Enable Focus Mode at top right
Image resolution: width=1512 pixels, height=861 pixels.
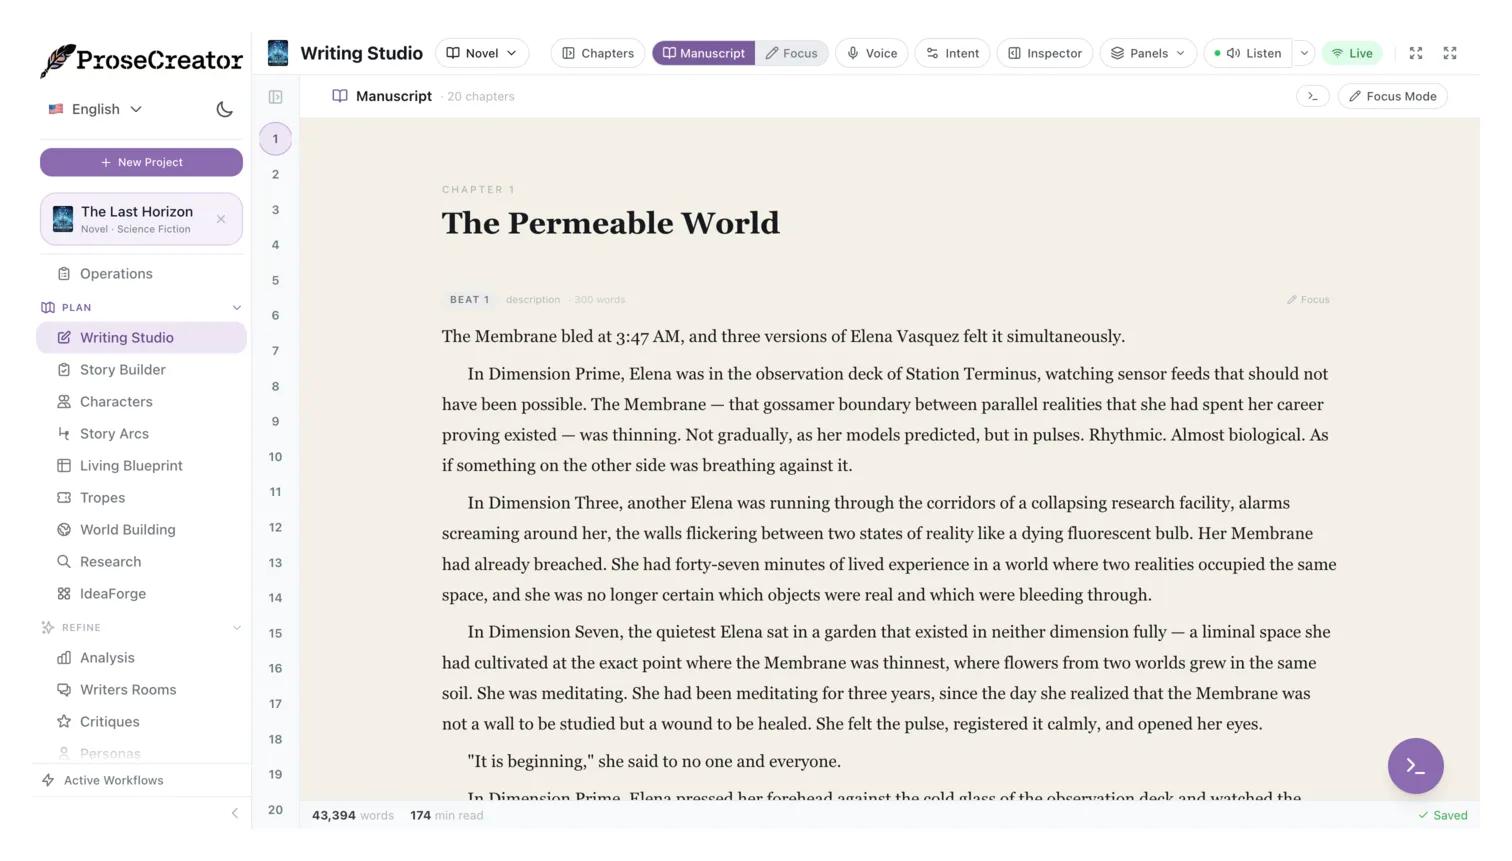coord(1392,96)
